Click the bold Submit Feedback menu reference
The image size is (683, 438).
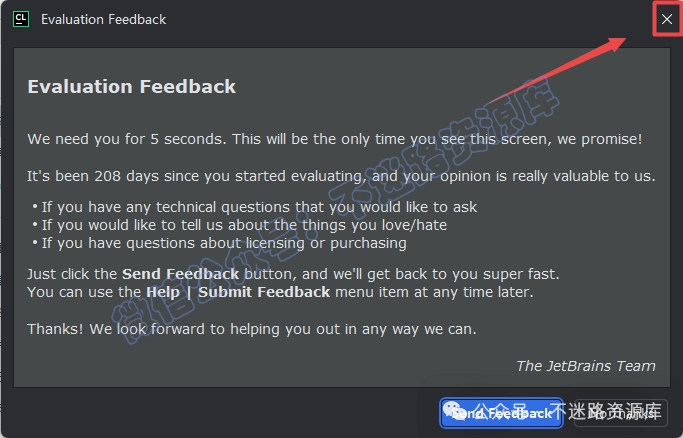coord(264,292)
